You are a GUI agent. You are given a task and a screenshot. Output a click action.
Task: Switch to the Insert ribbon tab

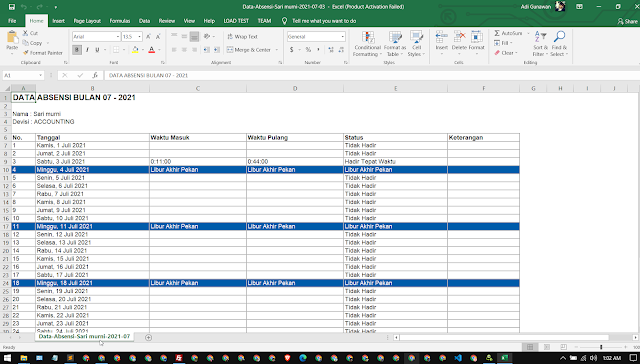(x=58, y=21)
